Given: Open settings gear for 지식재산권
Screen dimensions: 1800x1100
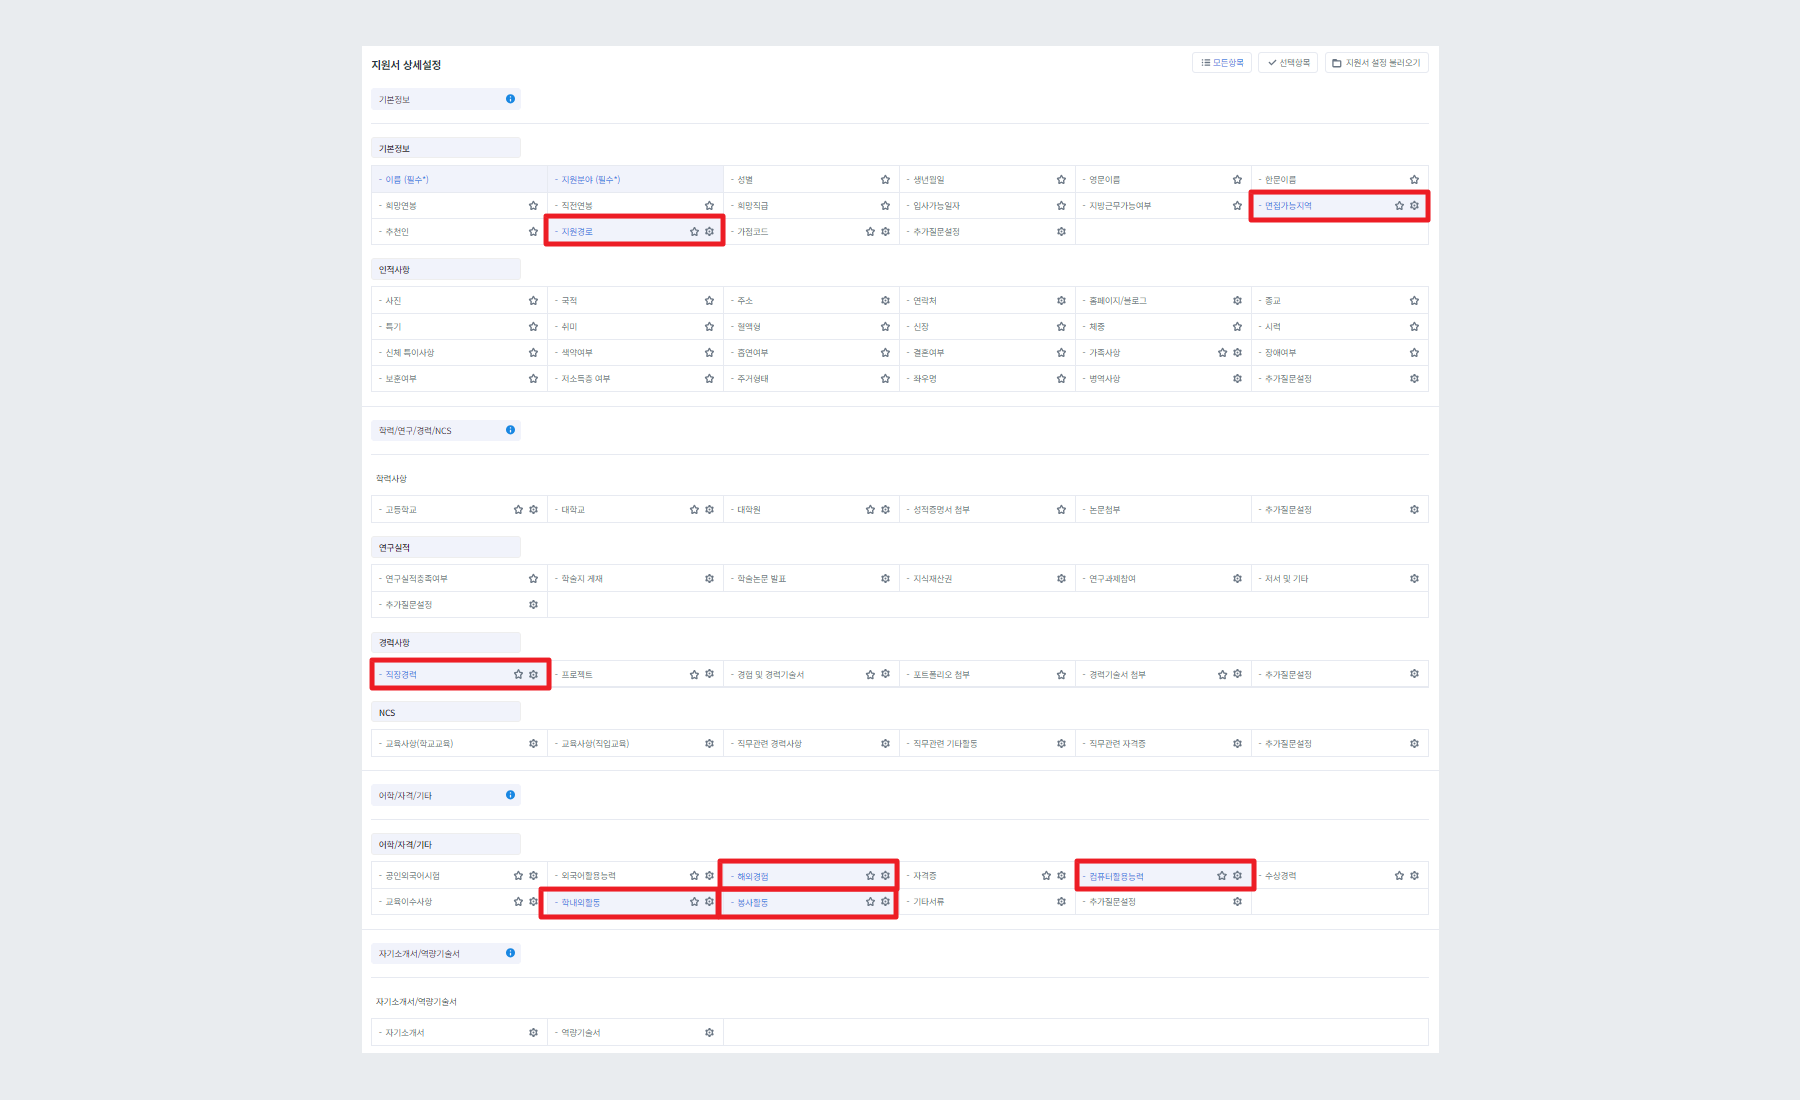Looking at the screenshot, I should pos(1061,579).
